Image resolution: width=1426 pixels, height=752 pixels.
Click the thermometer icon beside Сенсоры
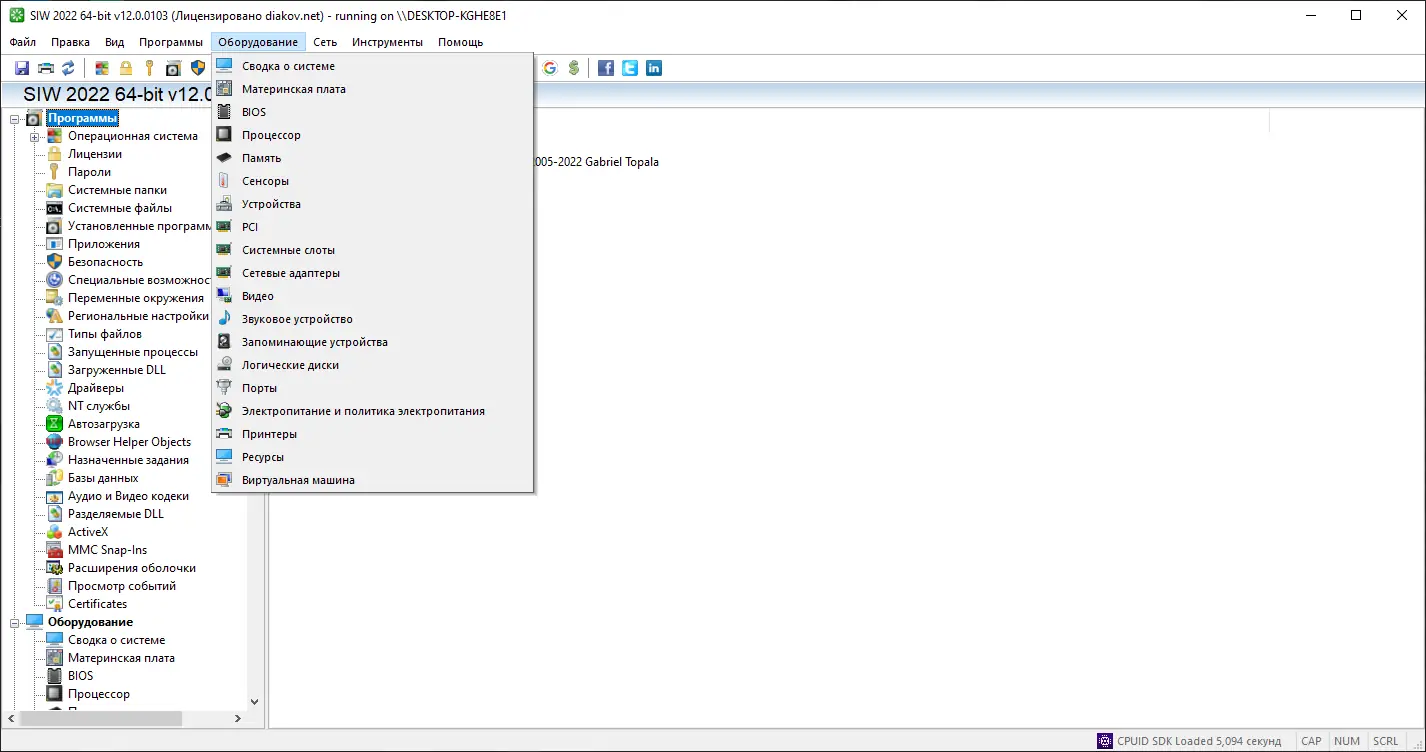click(224, 181)
